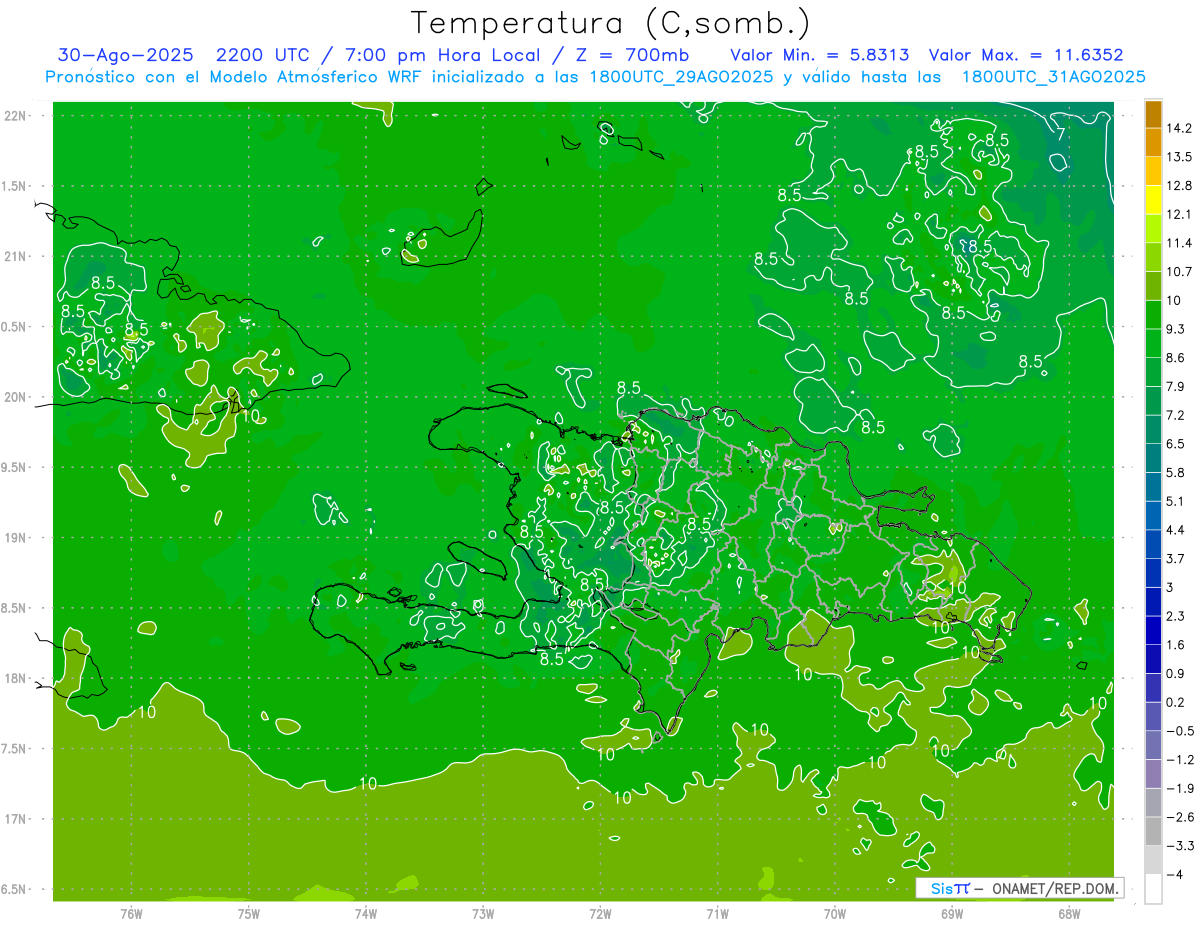Click the legend value 6.5

[x=1176, y=444]
